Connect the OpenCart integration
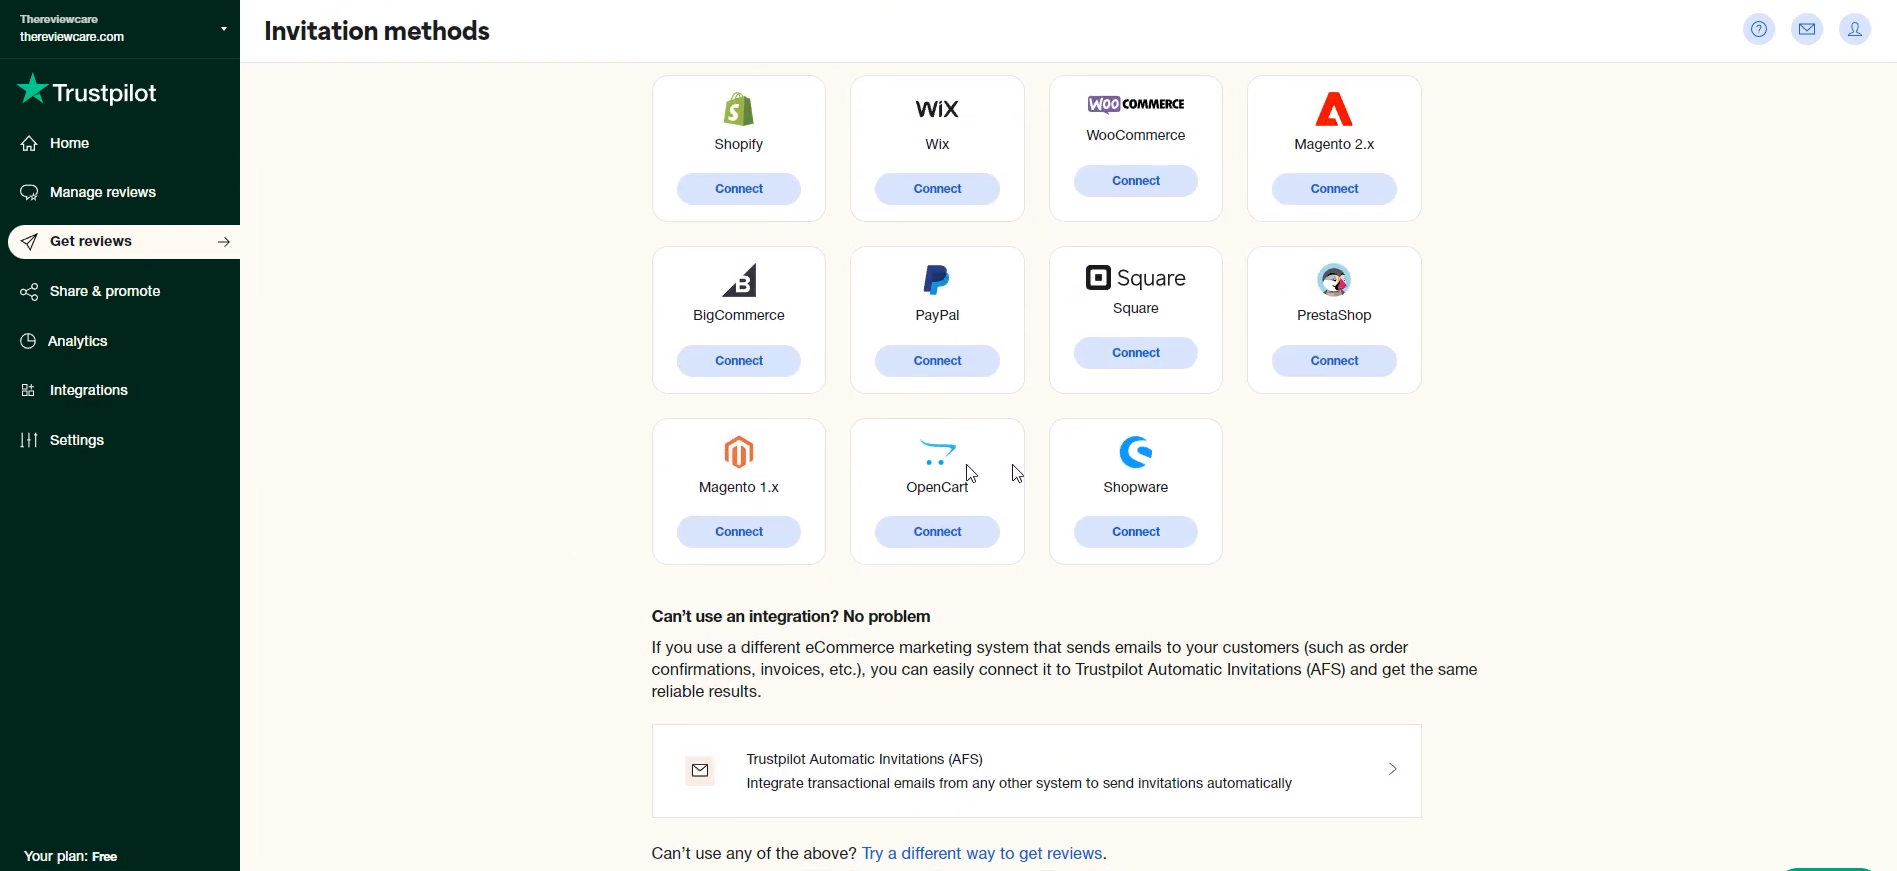1897x871 pixels. click(x=937, y=532)
